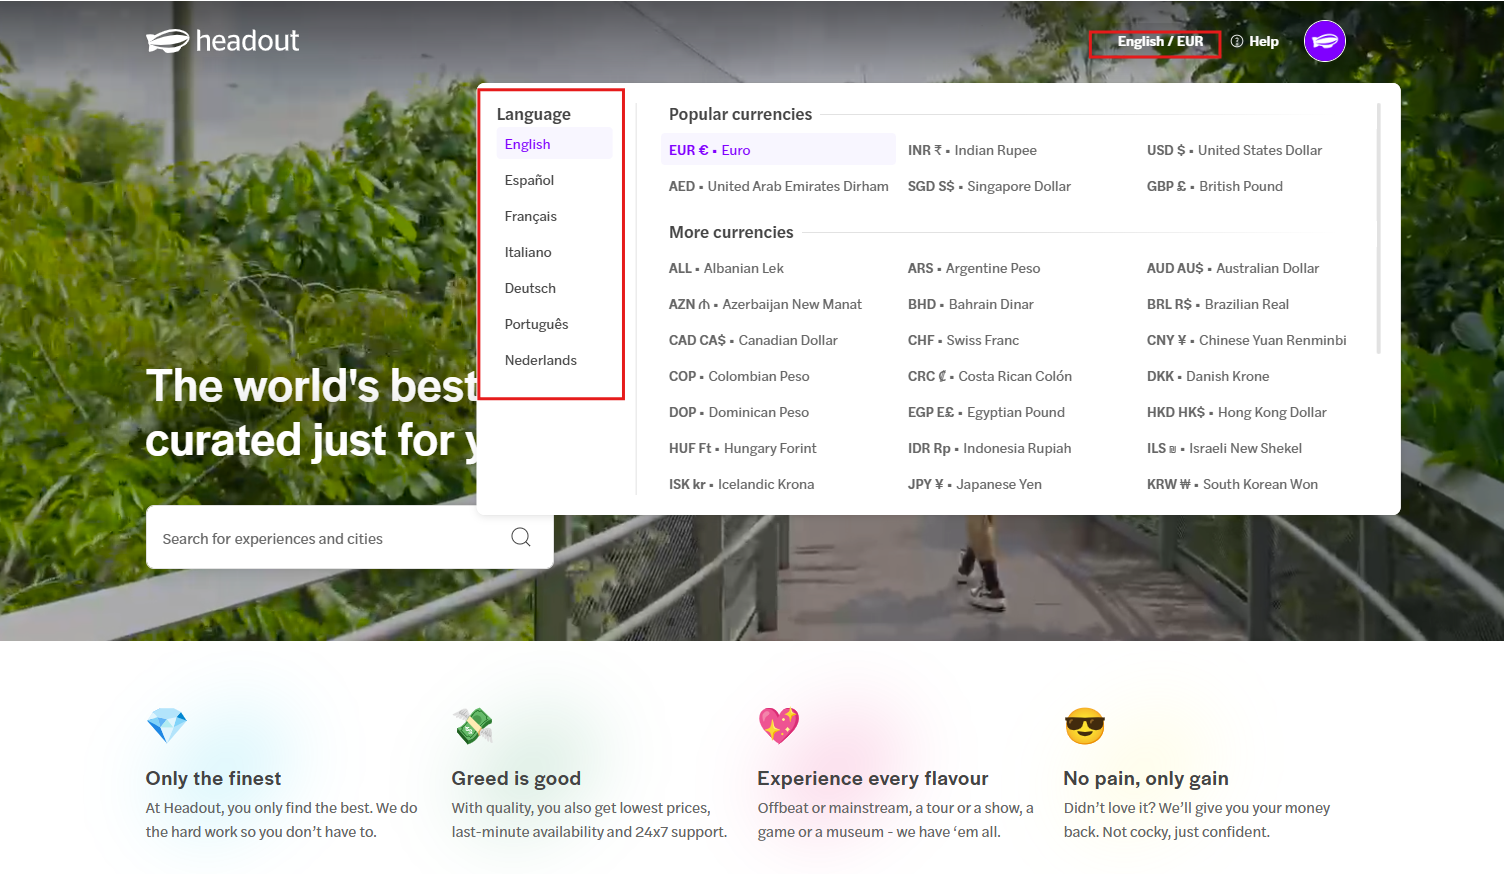This screenshot has width=1504, height=874.
Task: Select Español language option
Action: pyautogui.click(x=529, y=180)
